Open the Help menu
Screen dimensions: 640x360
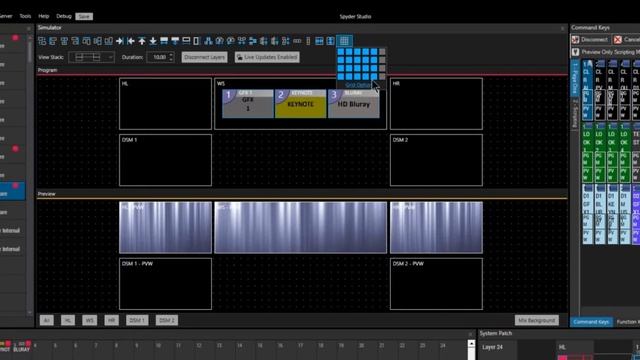[44, 16]
